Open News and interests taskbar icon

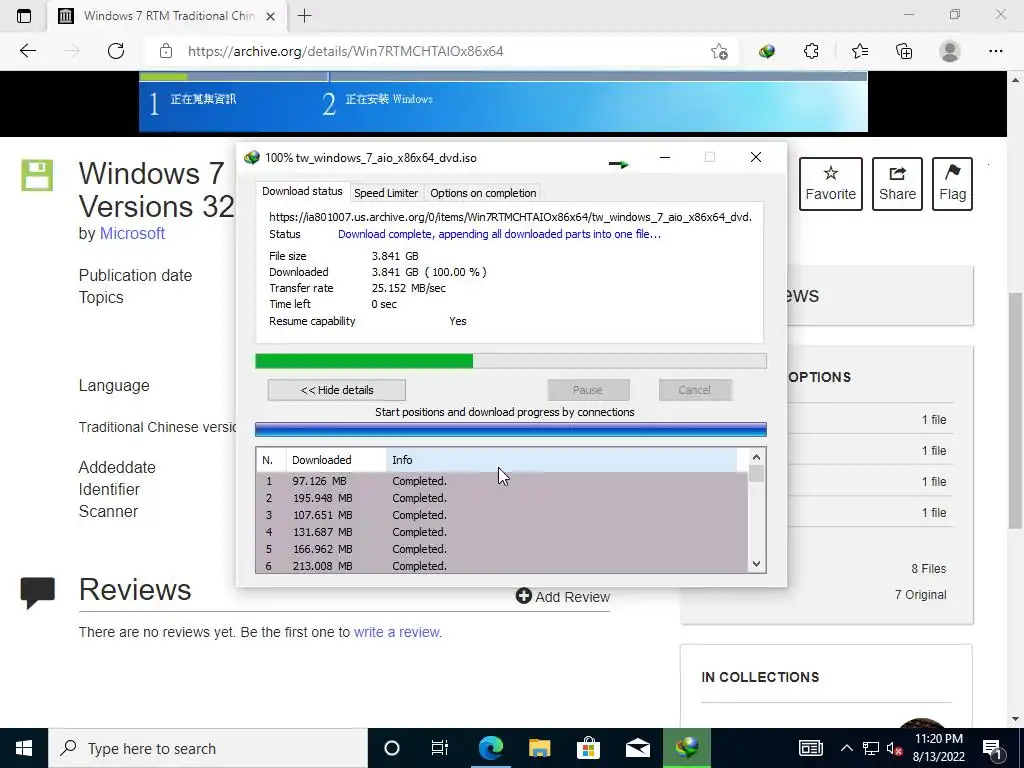[810, 748]
